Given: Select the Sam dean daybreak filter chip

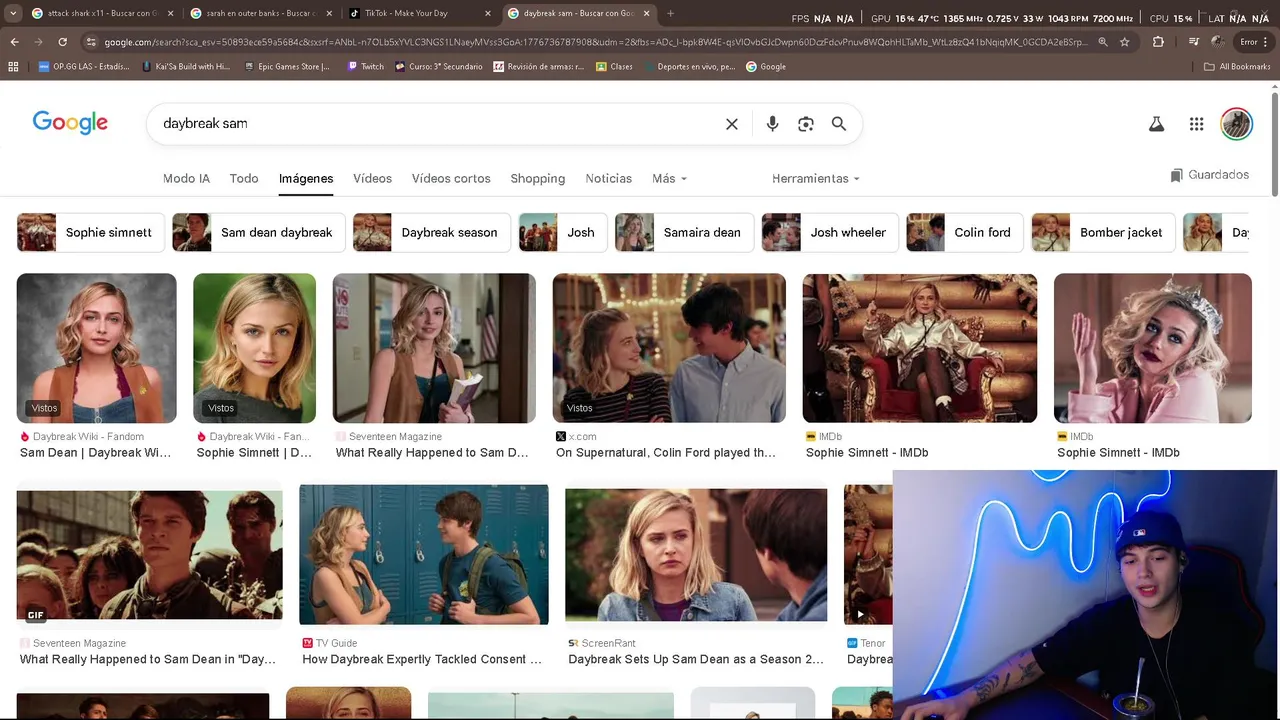Looking at the screenshot, I should click(258, 233).
